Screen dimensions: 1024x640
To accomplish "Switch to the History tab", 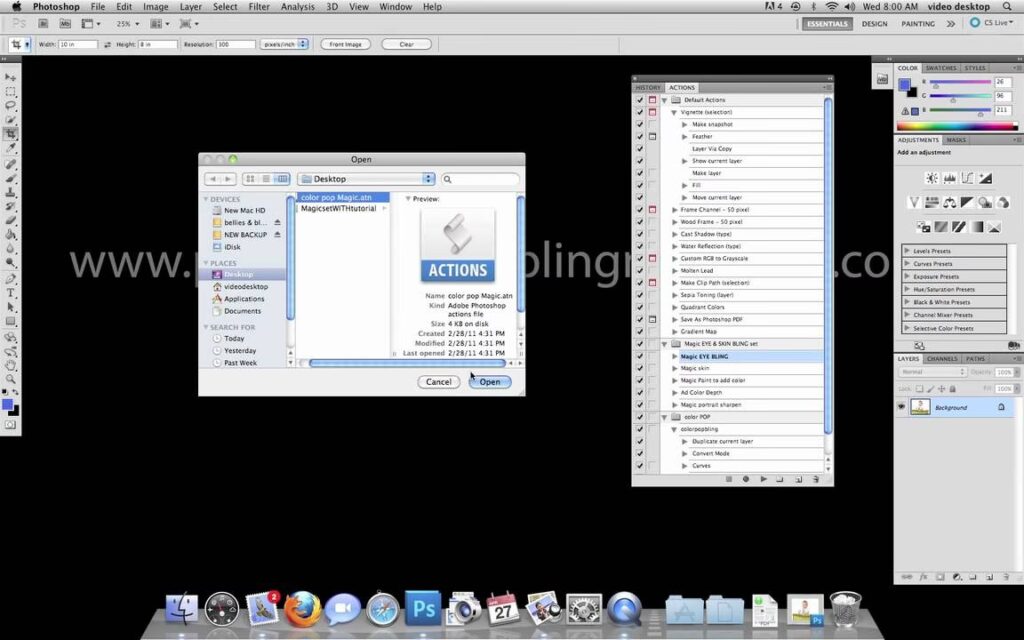I will (x=647, y=88).
